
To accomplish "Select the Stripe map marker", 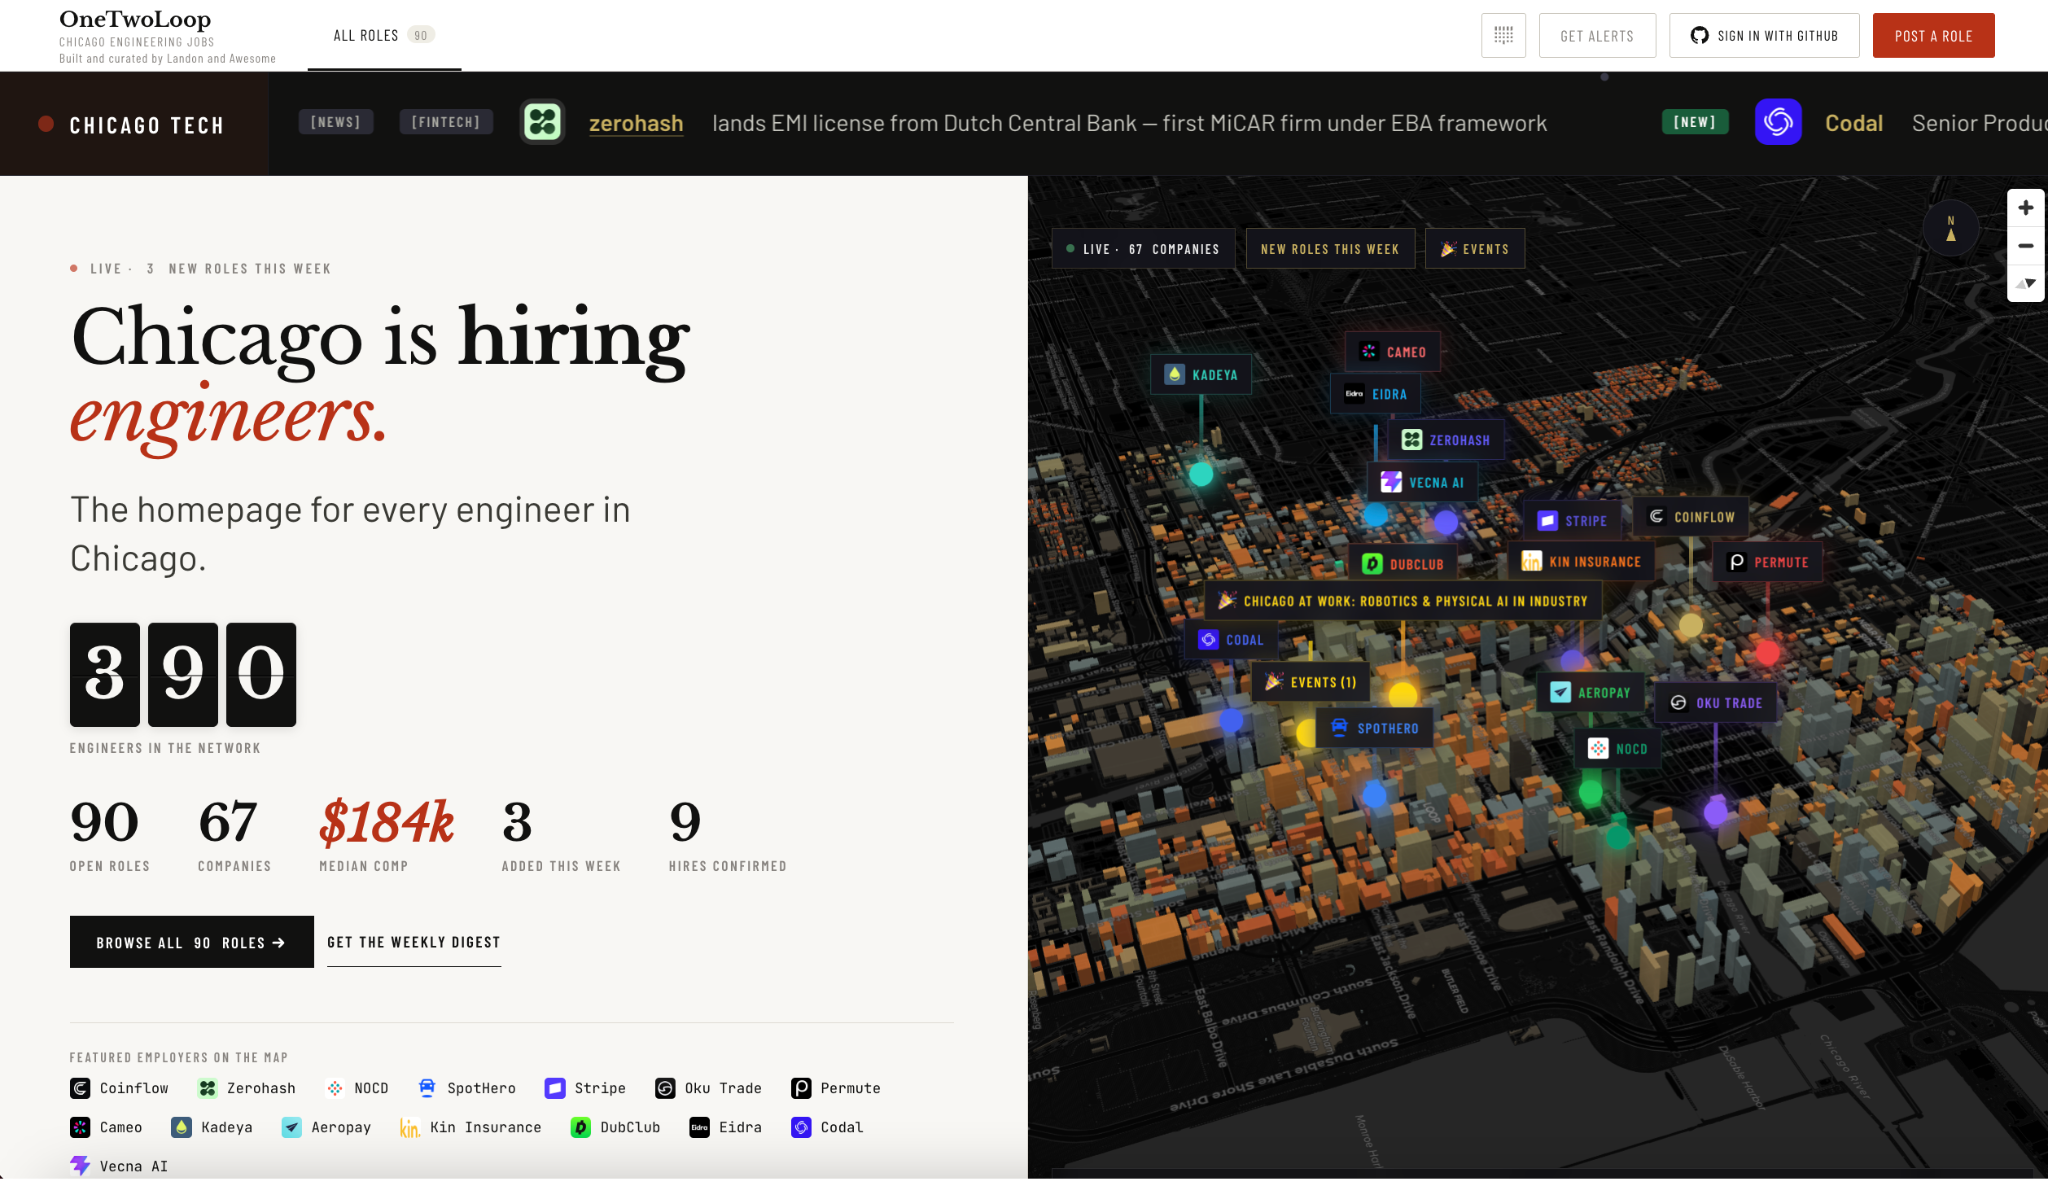I will (x=1572, y=521).
